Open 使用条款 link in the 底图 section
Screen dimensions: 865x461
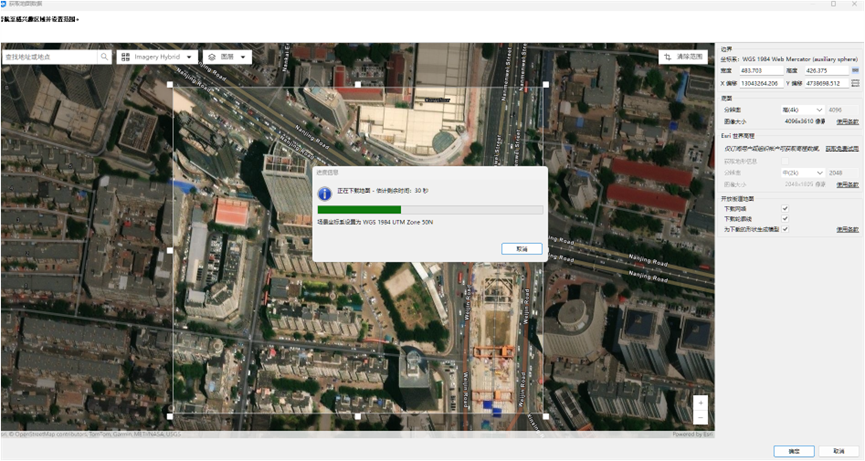click(847, 122)
